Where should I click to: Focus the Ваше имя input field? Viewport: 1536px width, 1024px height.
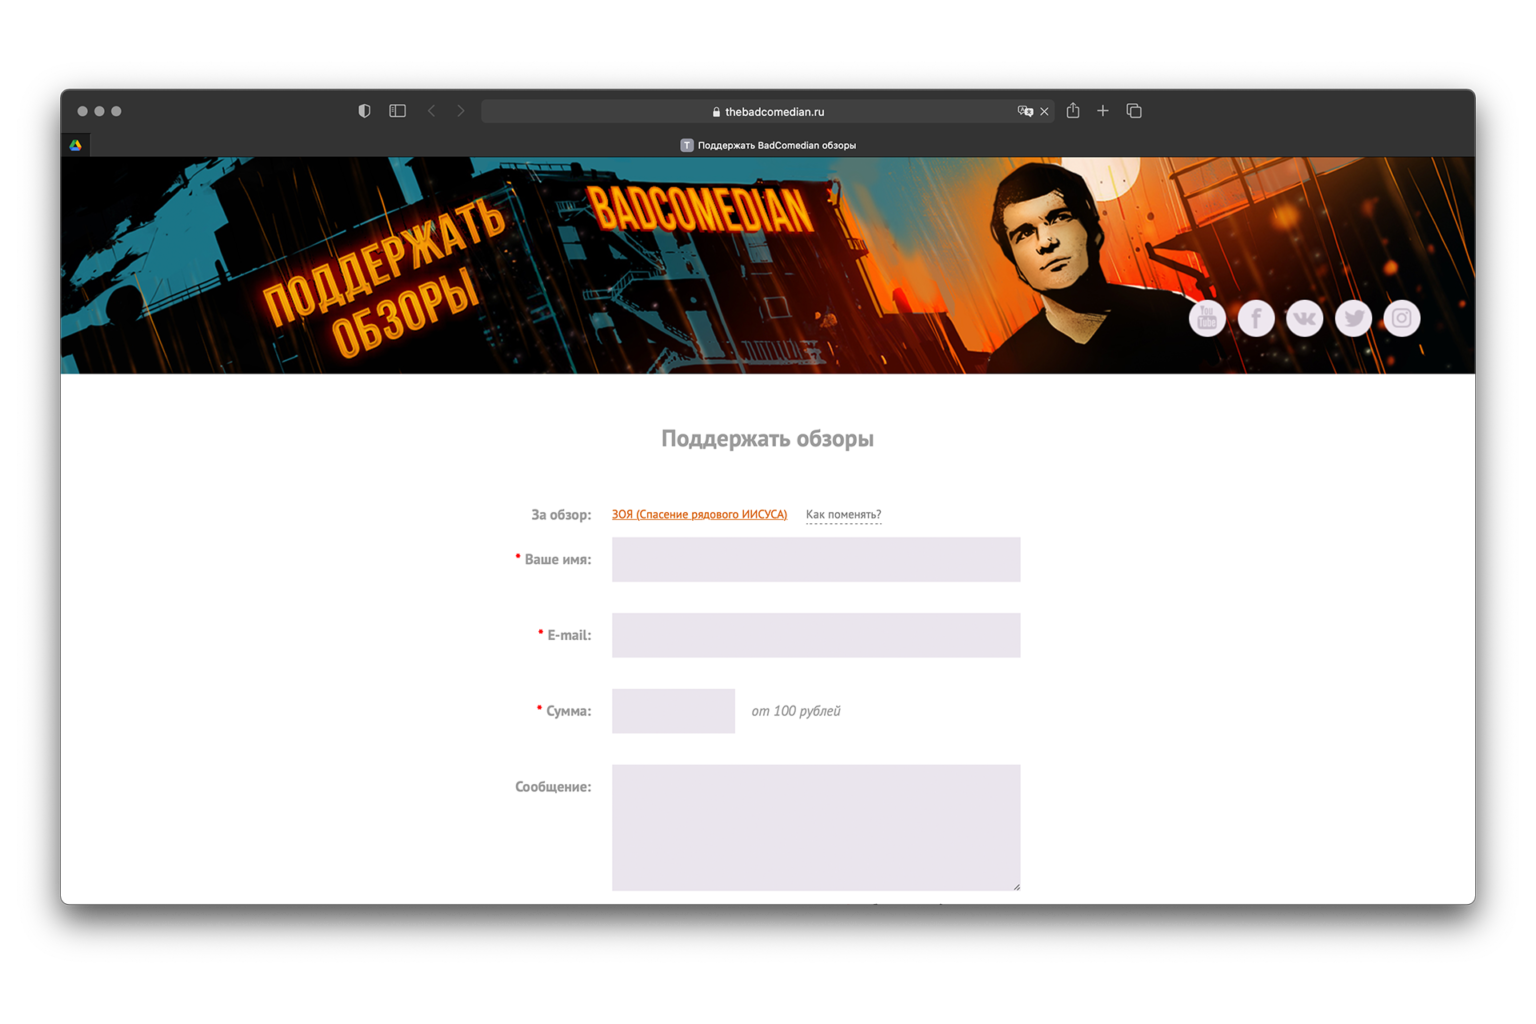pyautogui.click(x=816, y=559)
